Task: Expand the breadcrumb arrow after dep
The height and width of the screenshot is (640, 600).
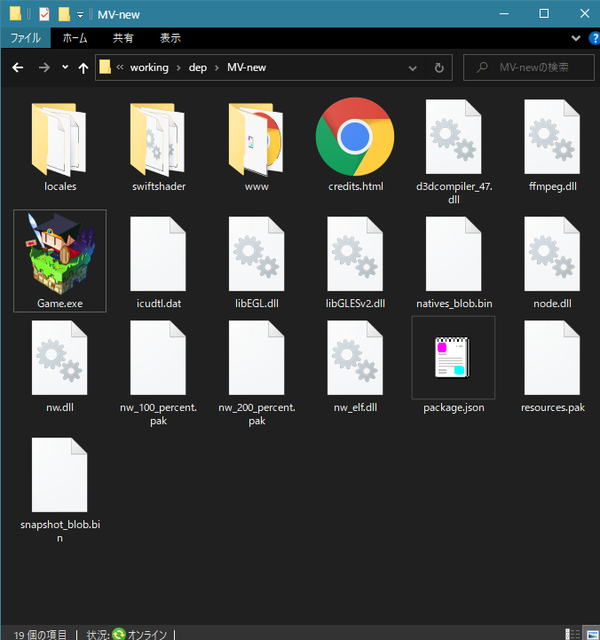Action: point(217,68)
